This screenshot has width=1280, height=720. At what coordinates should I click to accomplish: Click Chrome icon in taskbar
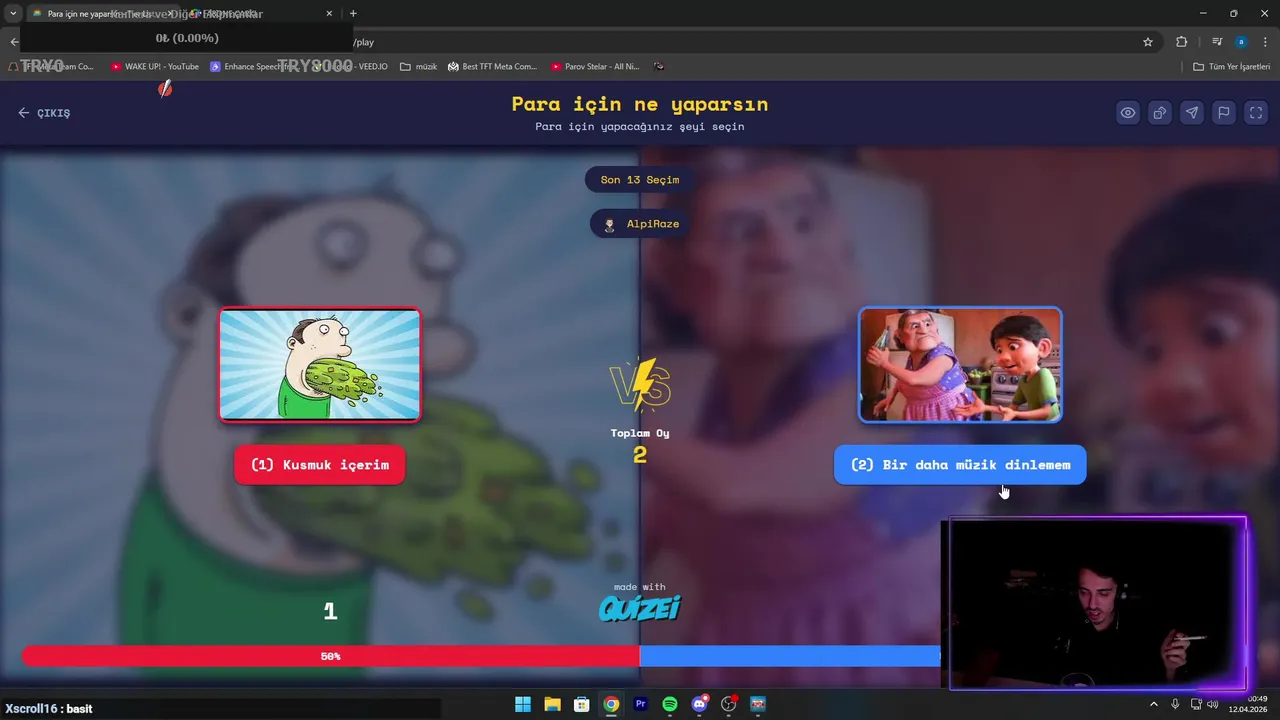click(x=611, y=704)
